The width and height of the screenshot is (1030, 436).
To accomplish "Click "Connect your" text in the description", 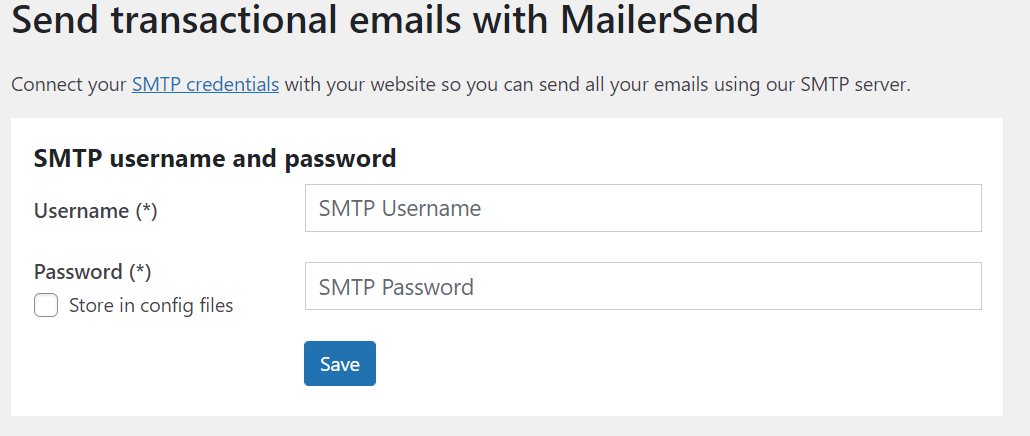I will click(x=69, y=84).
